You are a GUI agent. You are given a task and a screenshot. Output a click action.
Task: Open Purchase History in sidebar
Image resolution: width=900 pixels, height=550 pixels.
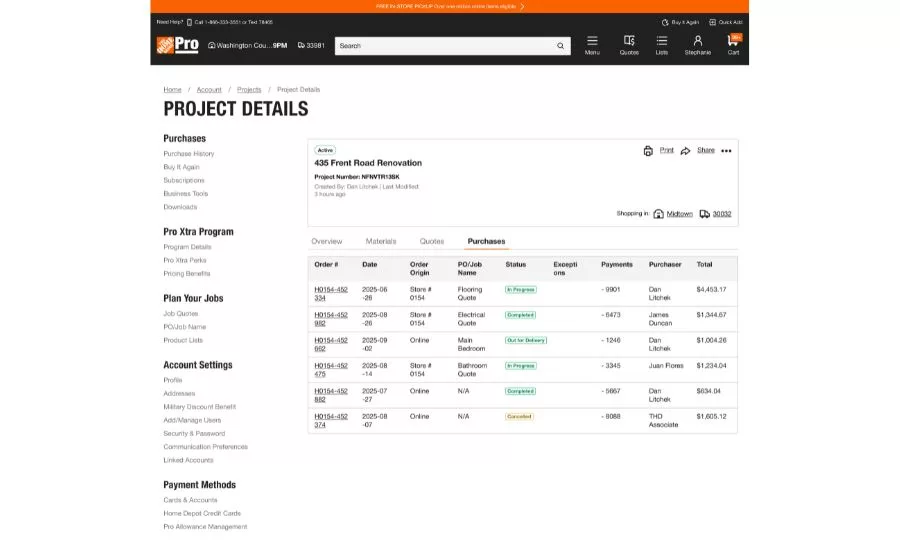[189, 154]
